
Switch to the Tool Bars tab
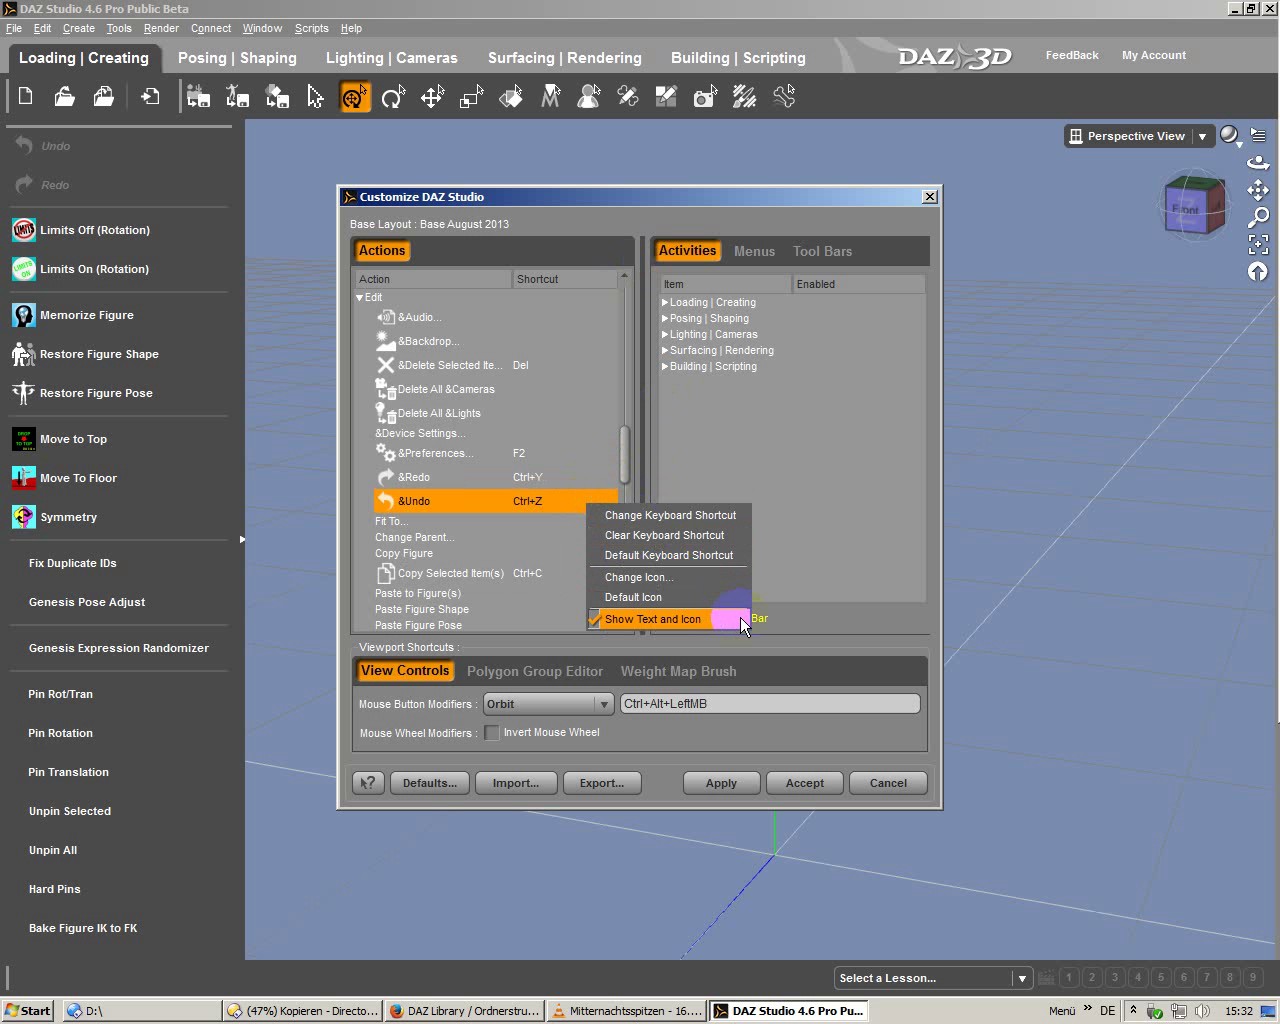click(x=822, y=251)
